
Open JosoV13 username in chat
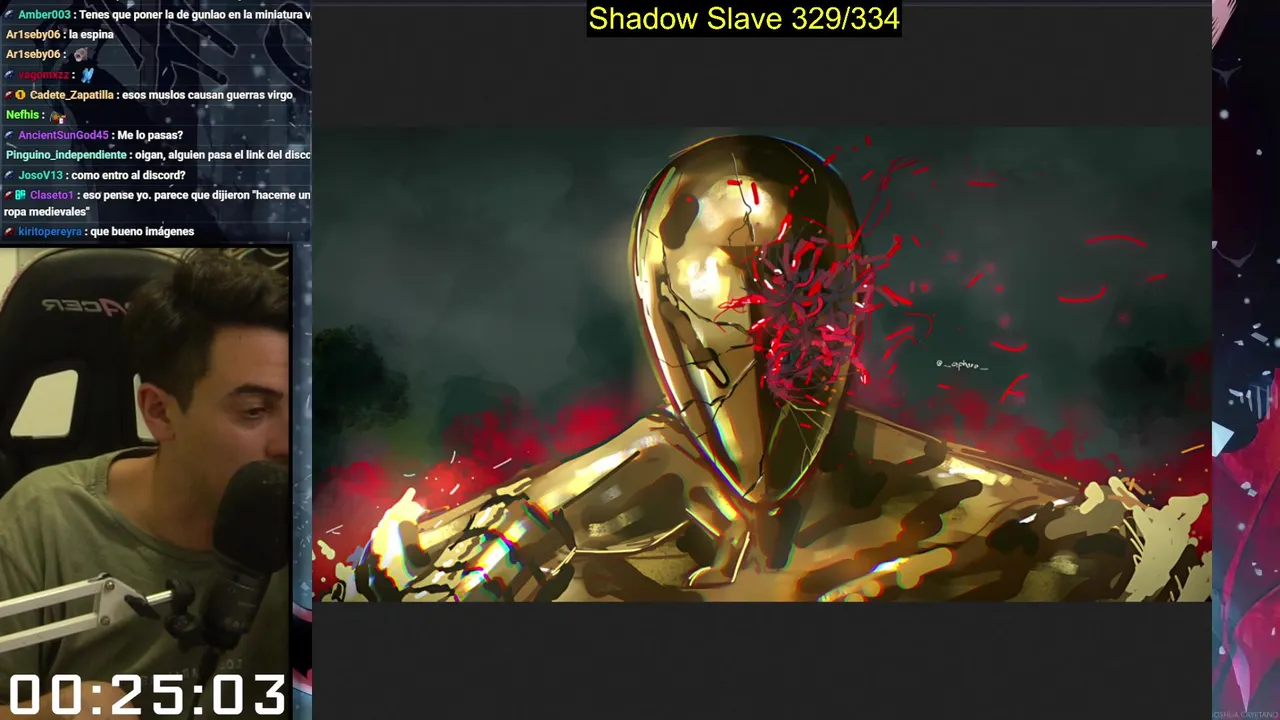pyautogui.click(x=40, y=175)
